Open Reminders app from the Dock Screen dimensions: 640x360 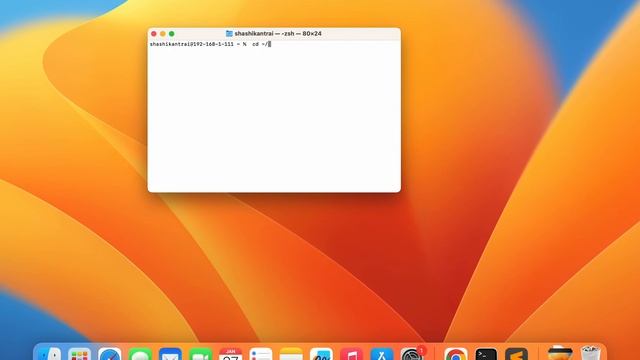point(261,354)
